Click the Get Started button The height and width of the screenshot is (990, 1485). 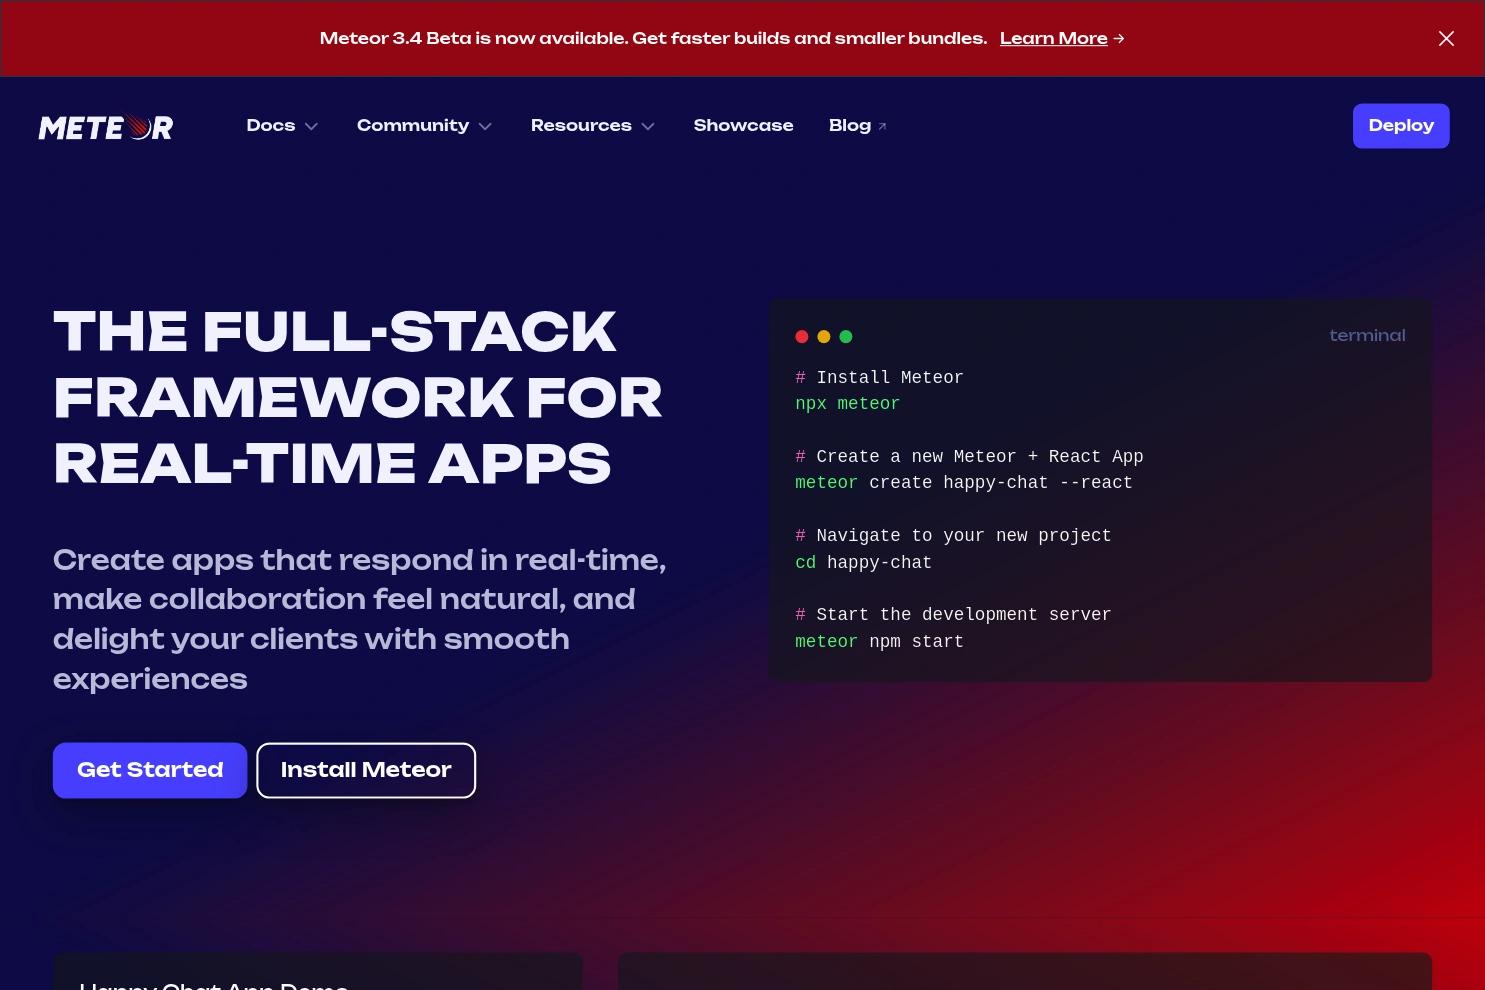pyautogui.click(x=150, y=770)
